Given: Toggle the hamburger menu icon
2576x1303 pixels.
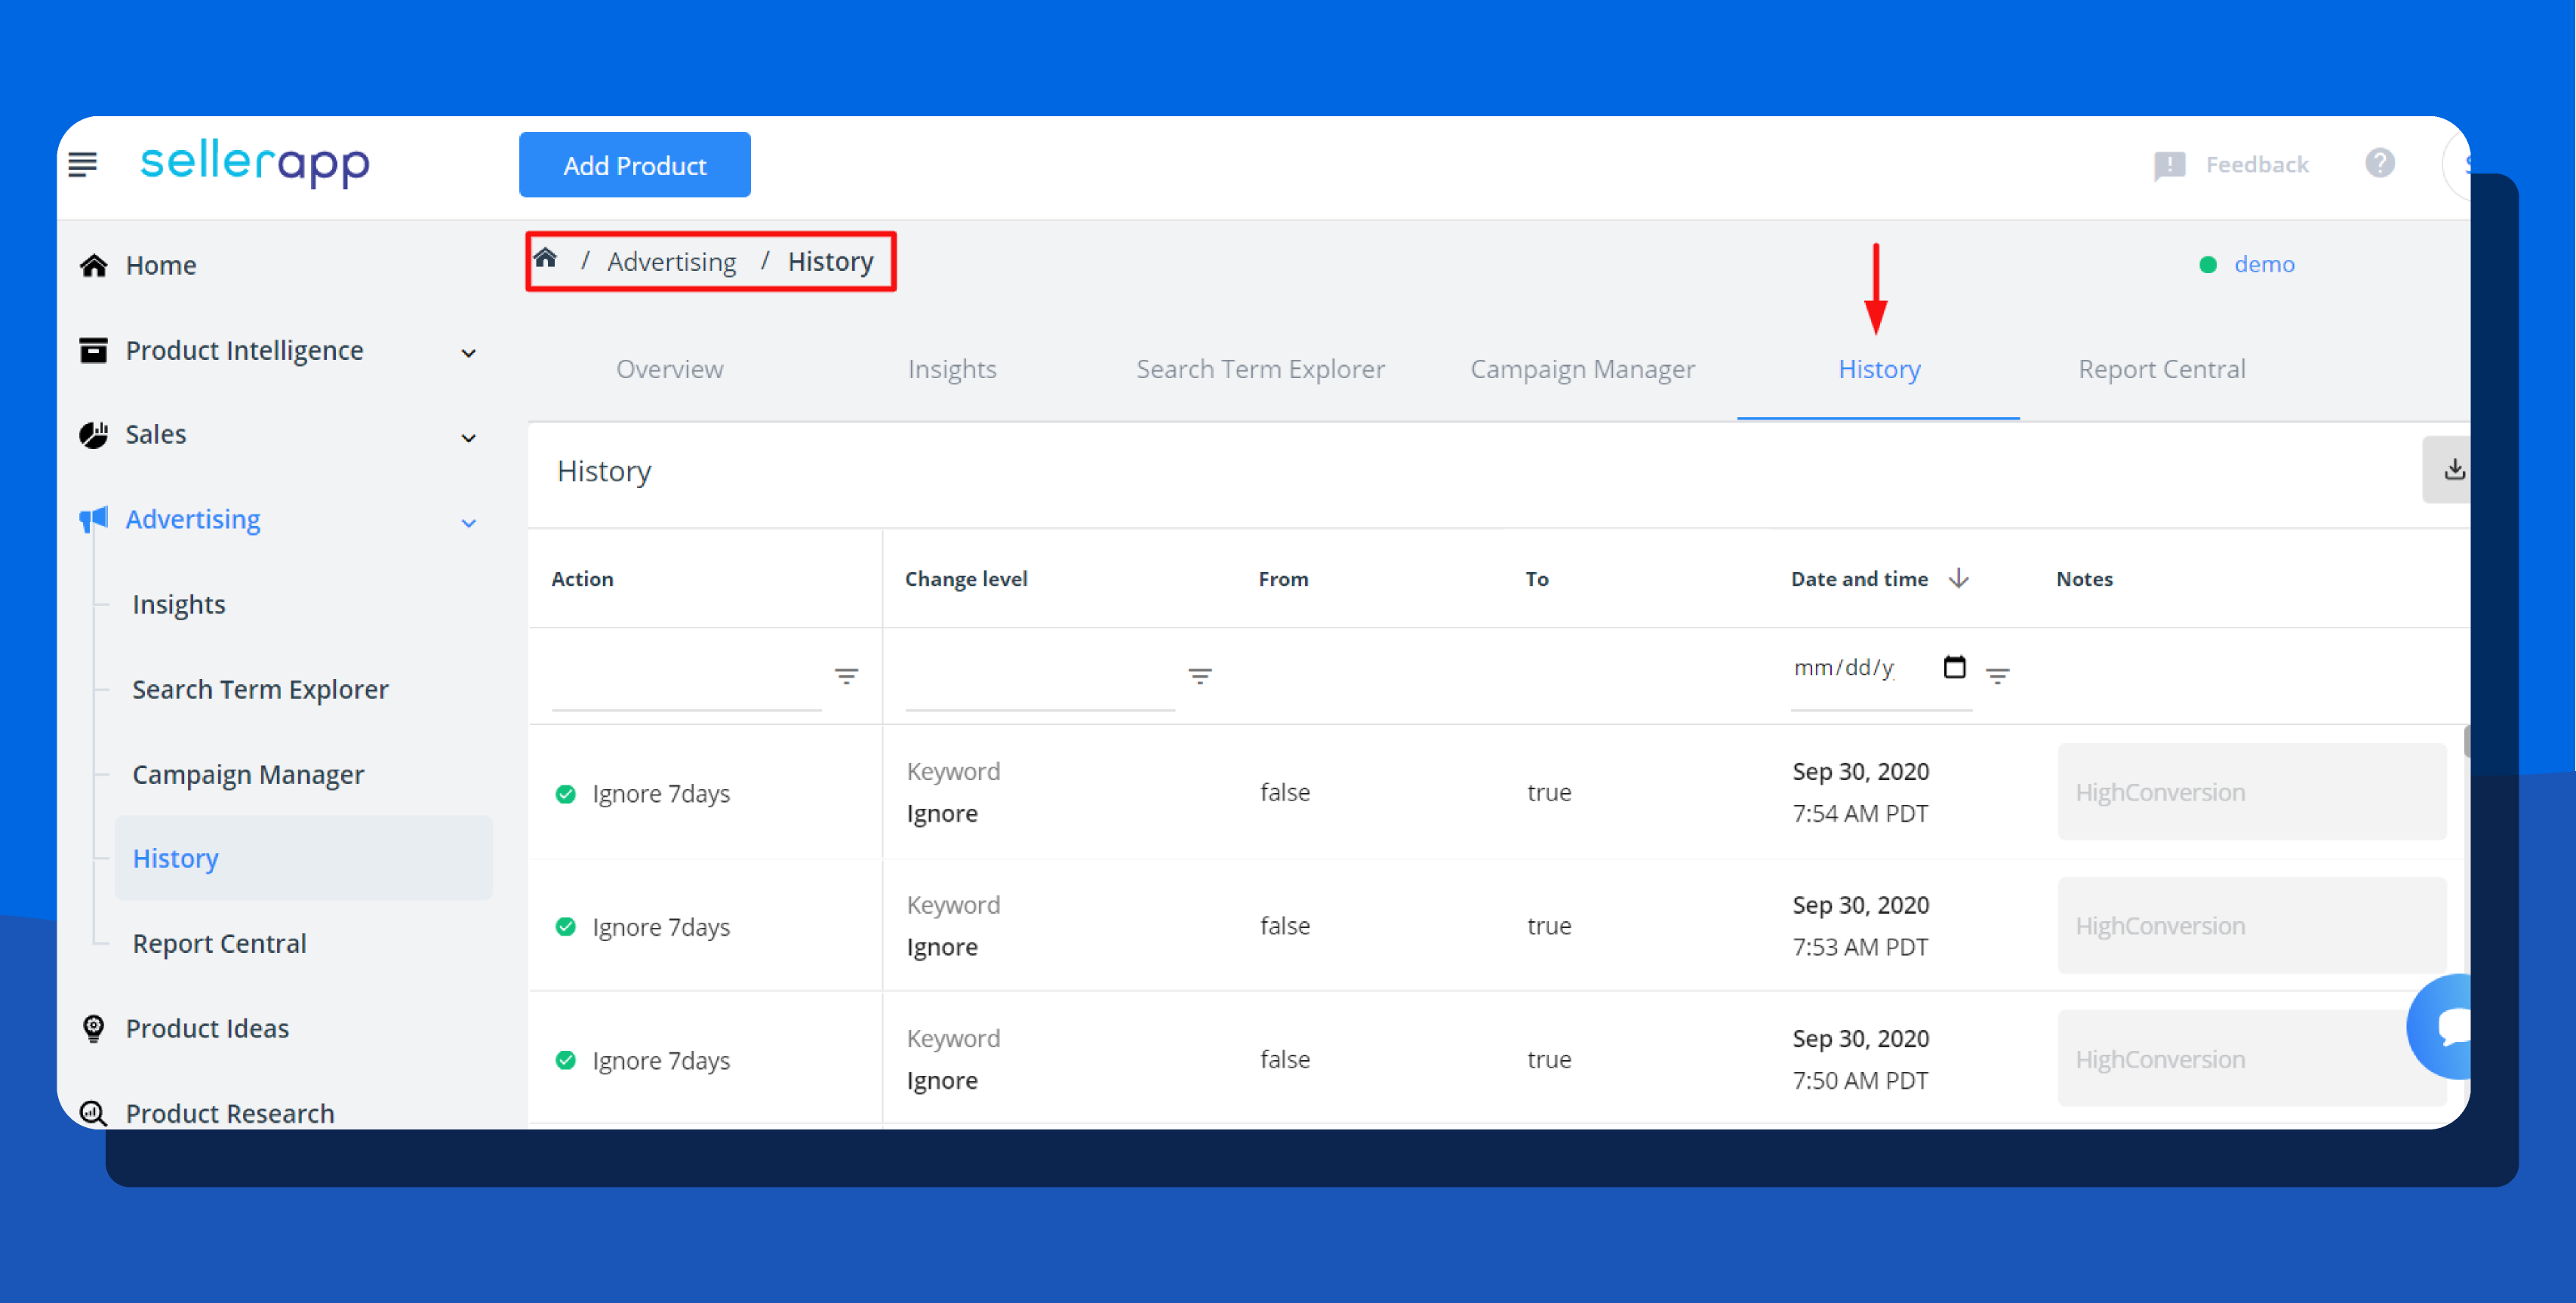Looking at the screenshot, I should tap(82, 165).
